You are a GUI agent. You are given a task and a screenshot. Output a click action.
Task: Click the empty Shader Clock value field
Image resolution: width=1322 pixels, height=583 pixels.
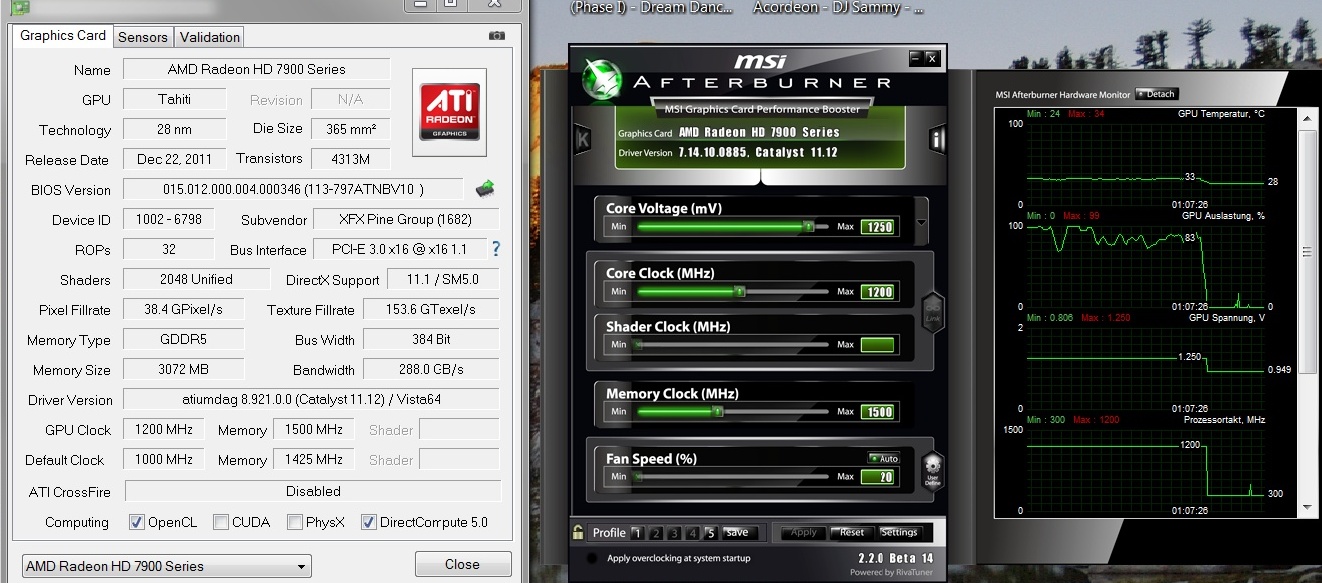[x=877, y=345]
